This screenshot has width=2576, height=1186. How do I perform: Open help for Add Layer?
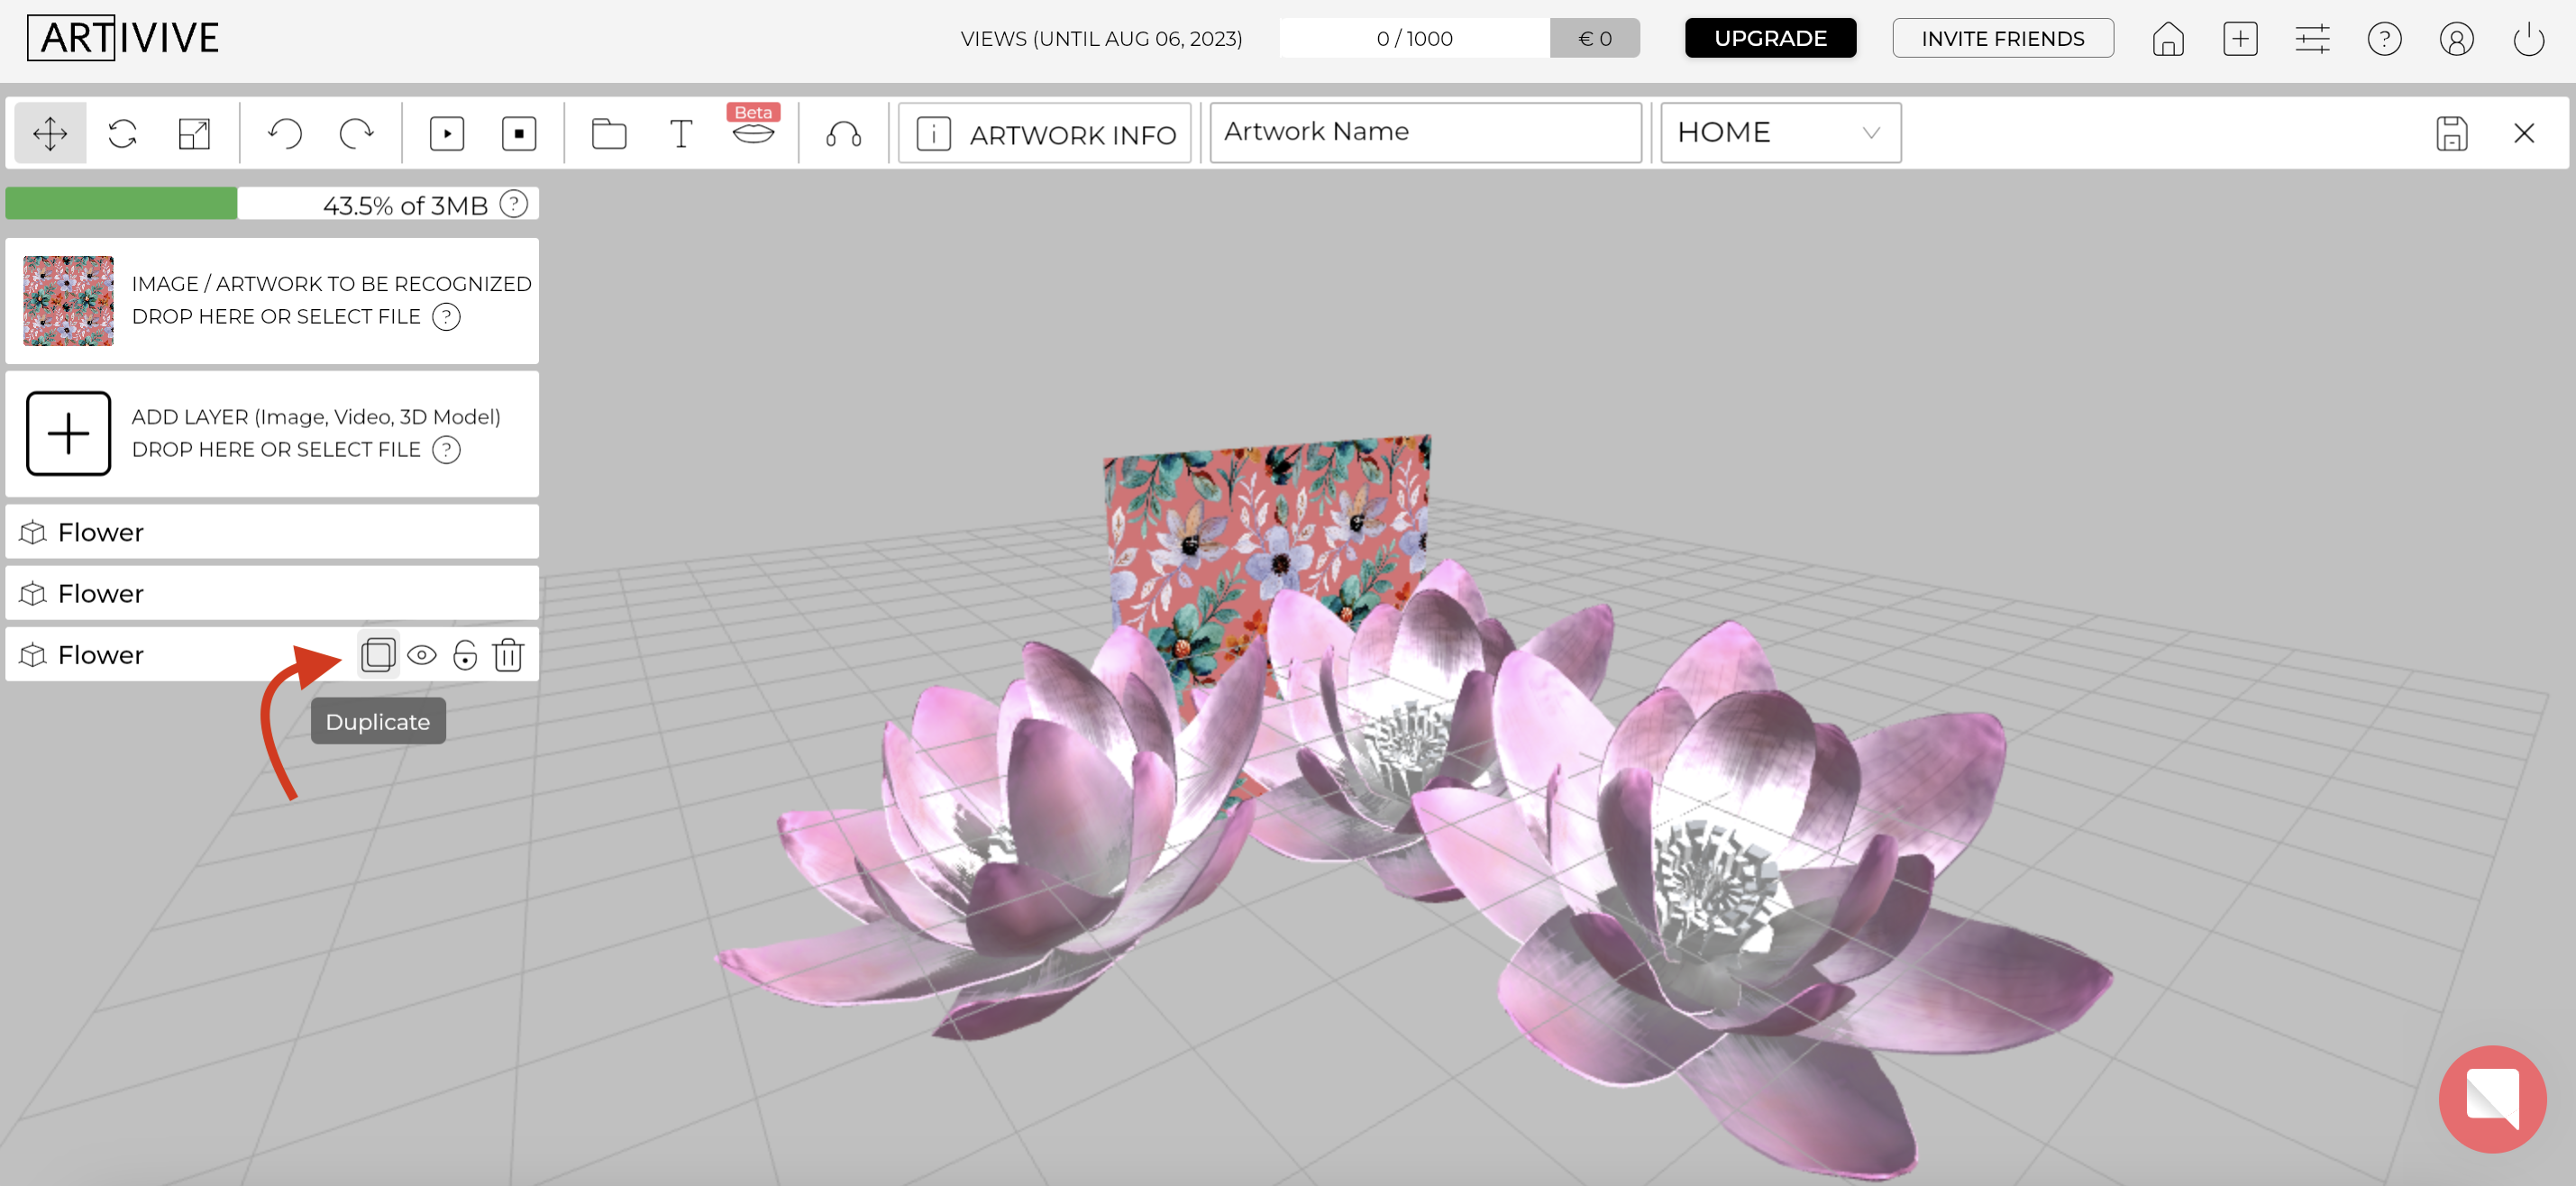(446, 450)
